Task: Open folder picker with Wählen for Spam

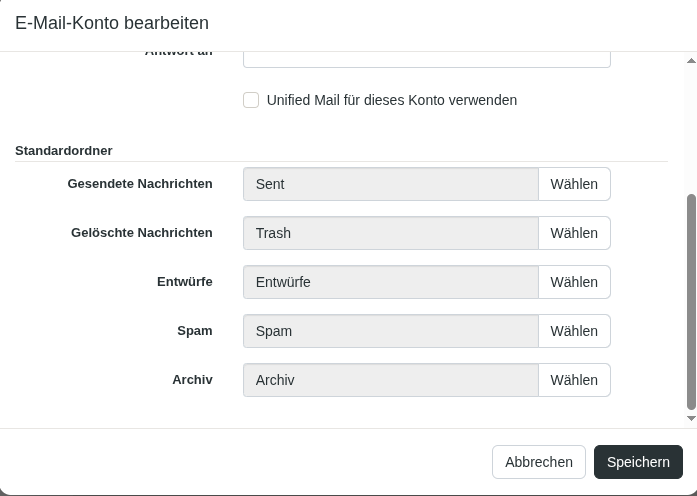Action: pos(574,331)
